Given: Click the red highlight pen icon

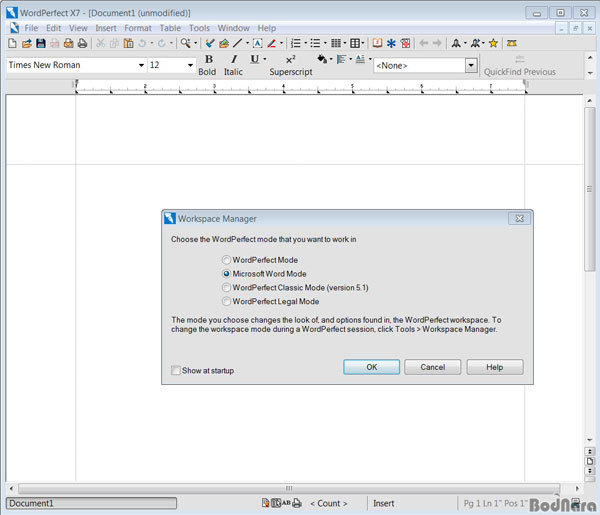Looking at the screenshot, I should [x=272, y=43].
